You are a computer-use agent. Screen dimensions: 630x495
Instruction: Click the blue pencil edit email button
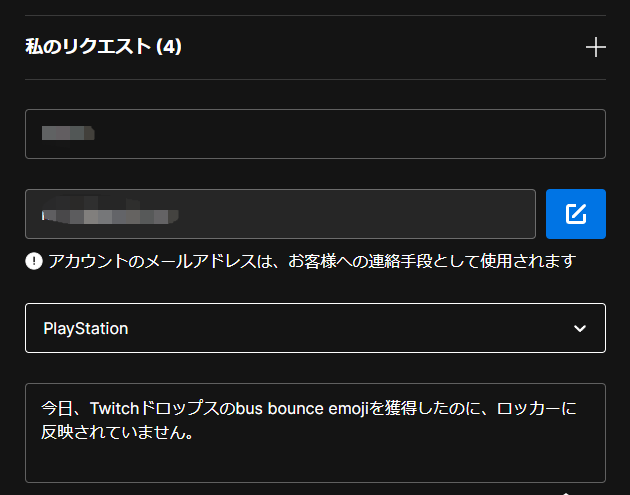(575, 214)
